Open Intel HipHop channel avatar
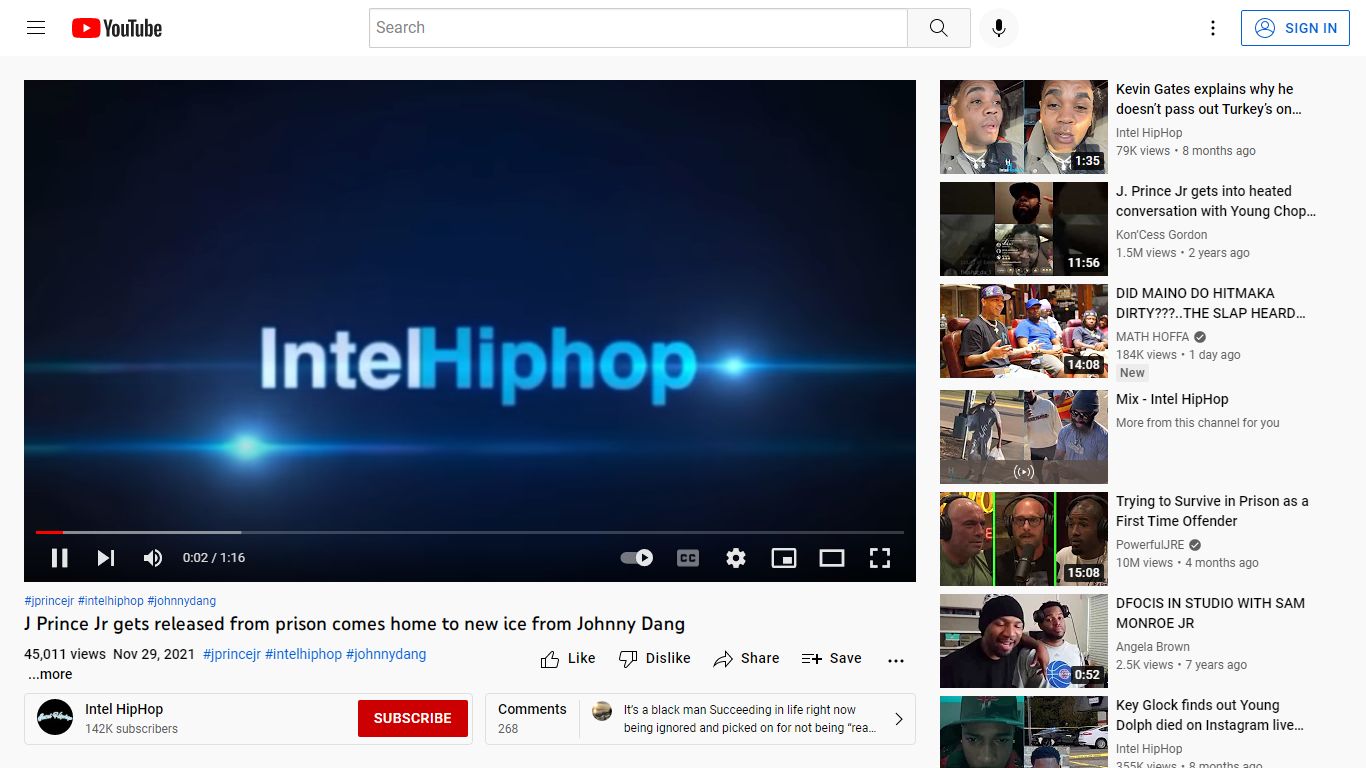 point(55,718)
